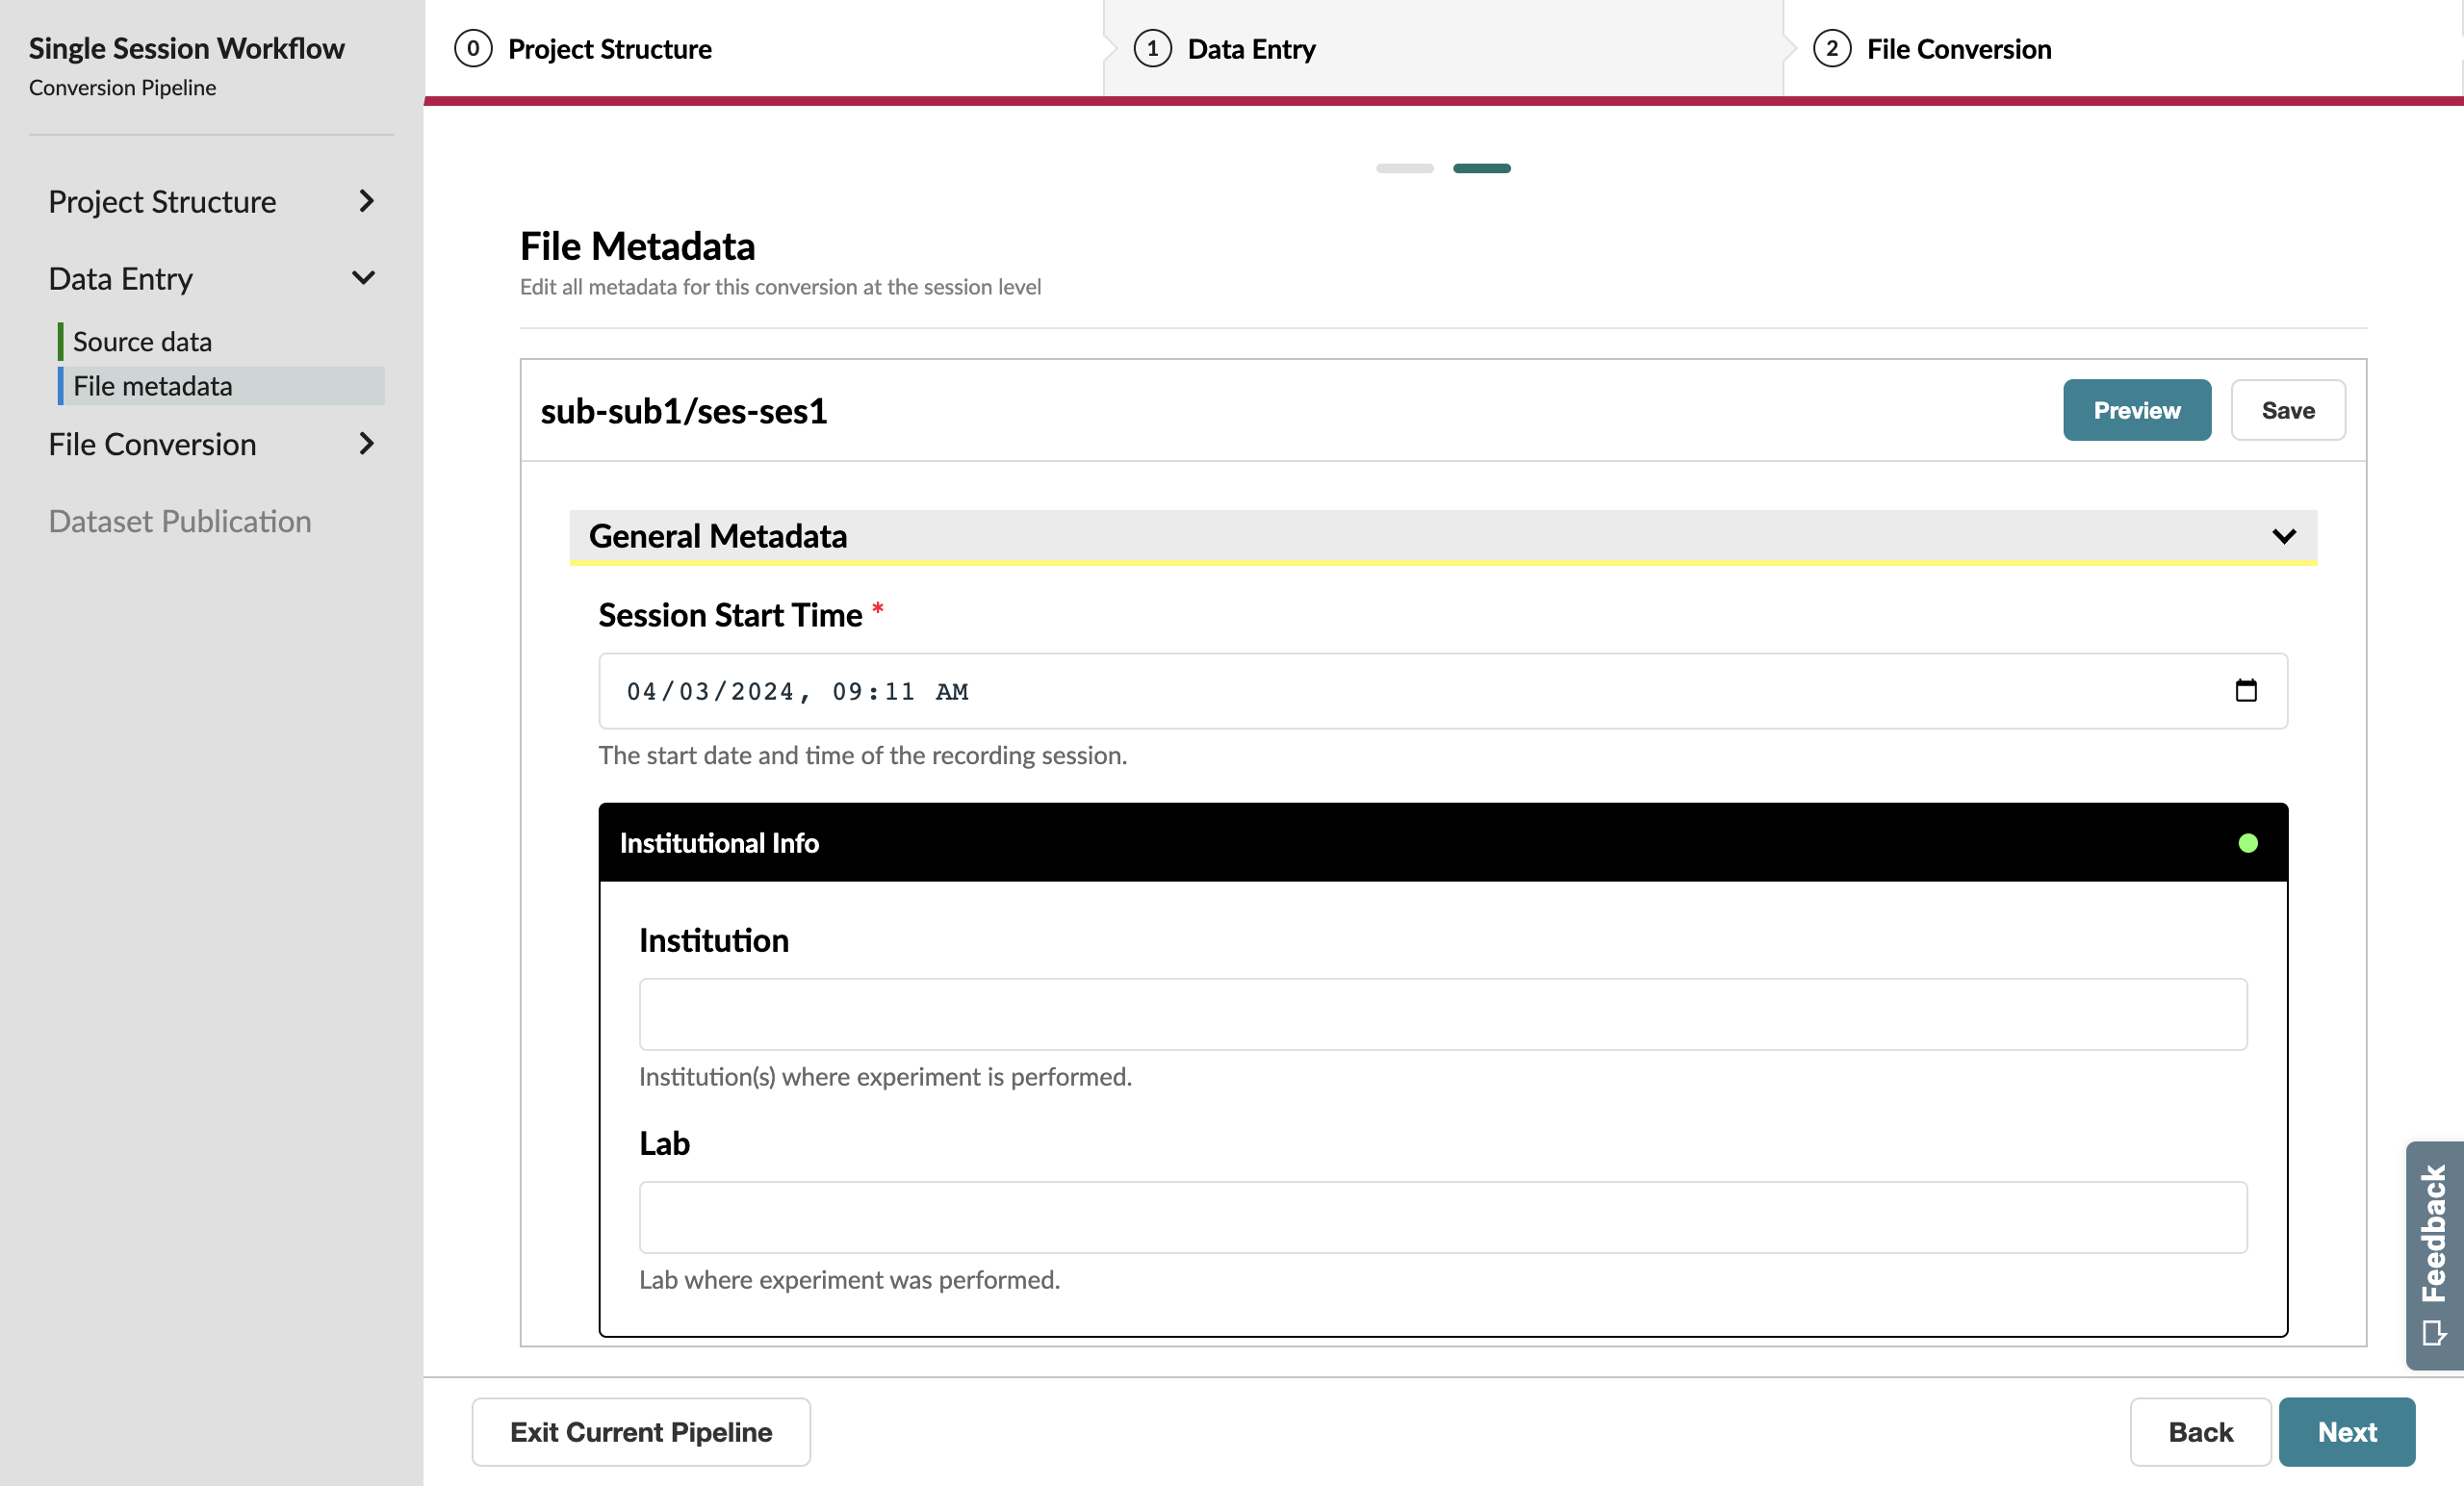
Task: Click the step 2 circle icon
Action: [1831, 48]
